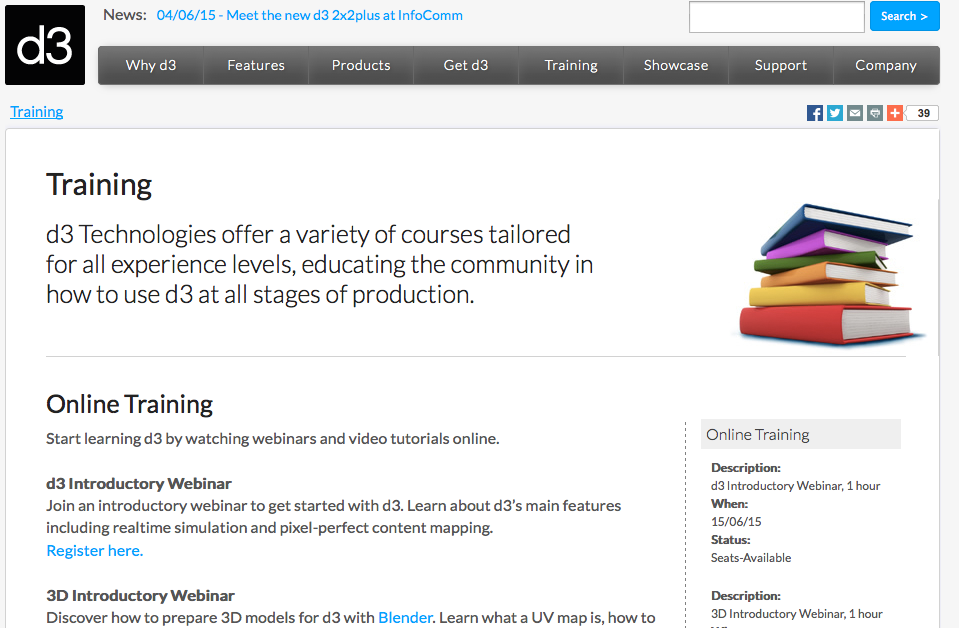959x628 pixels.
Task: Click the Online Training sidebar header
Action: pyautogui.click(x=801, y=434)
